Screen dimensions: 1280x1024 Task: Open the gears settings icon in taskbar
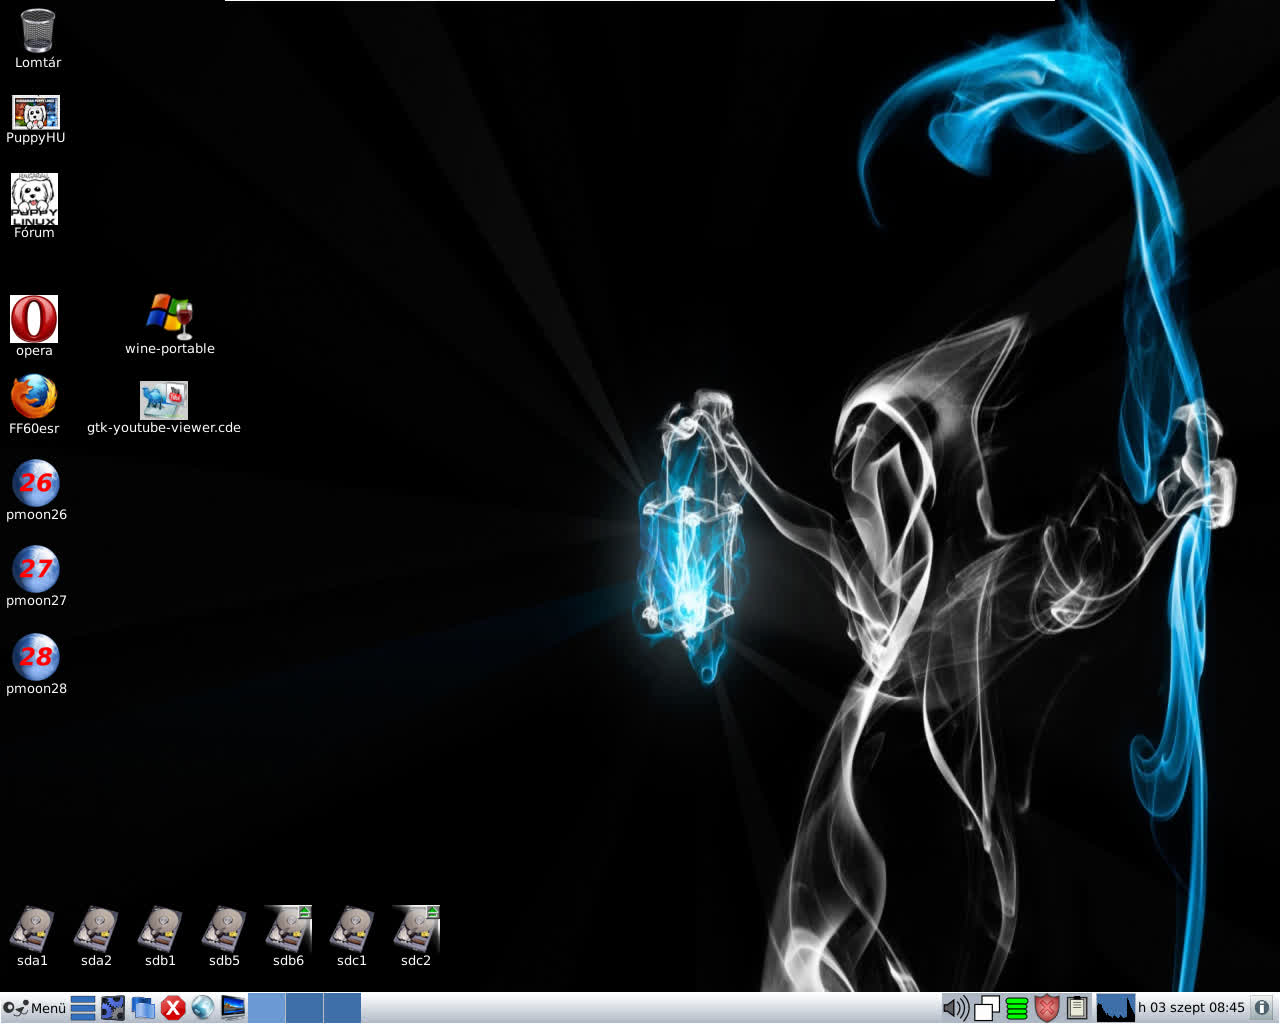coord(113,1008)
